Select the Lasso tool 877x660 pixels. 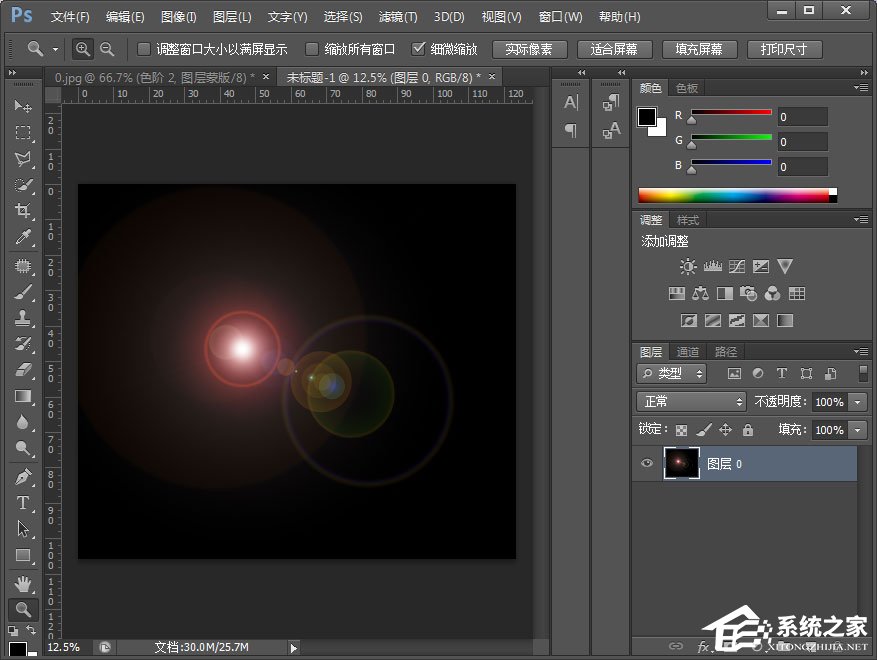click(x=23, y=159)
